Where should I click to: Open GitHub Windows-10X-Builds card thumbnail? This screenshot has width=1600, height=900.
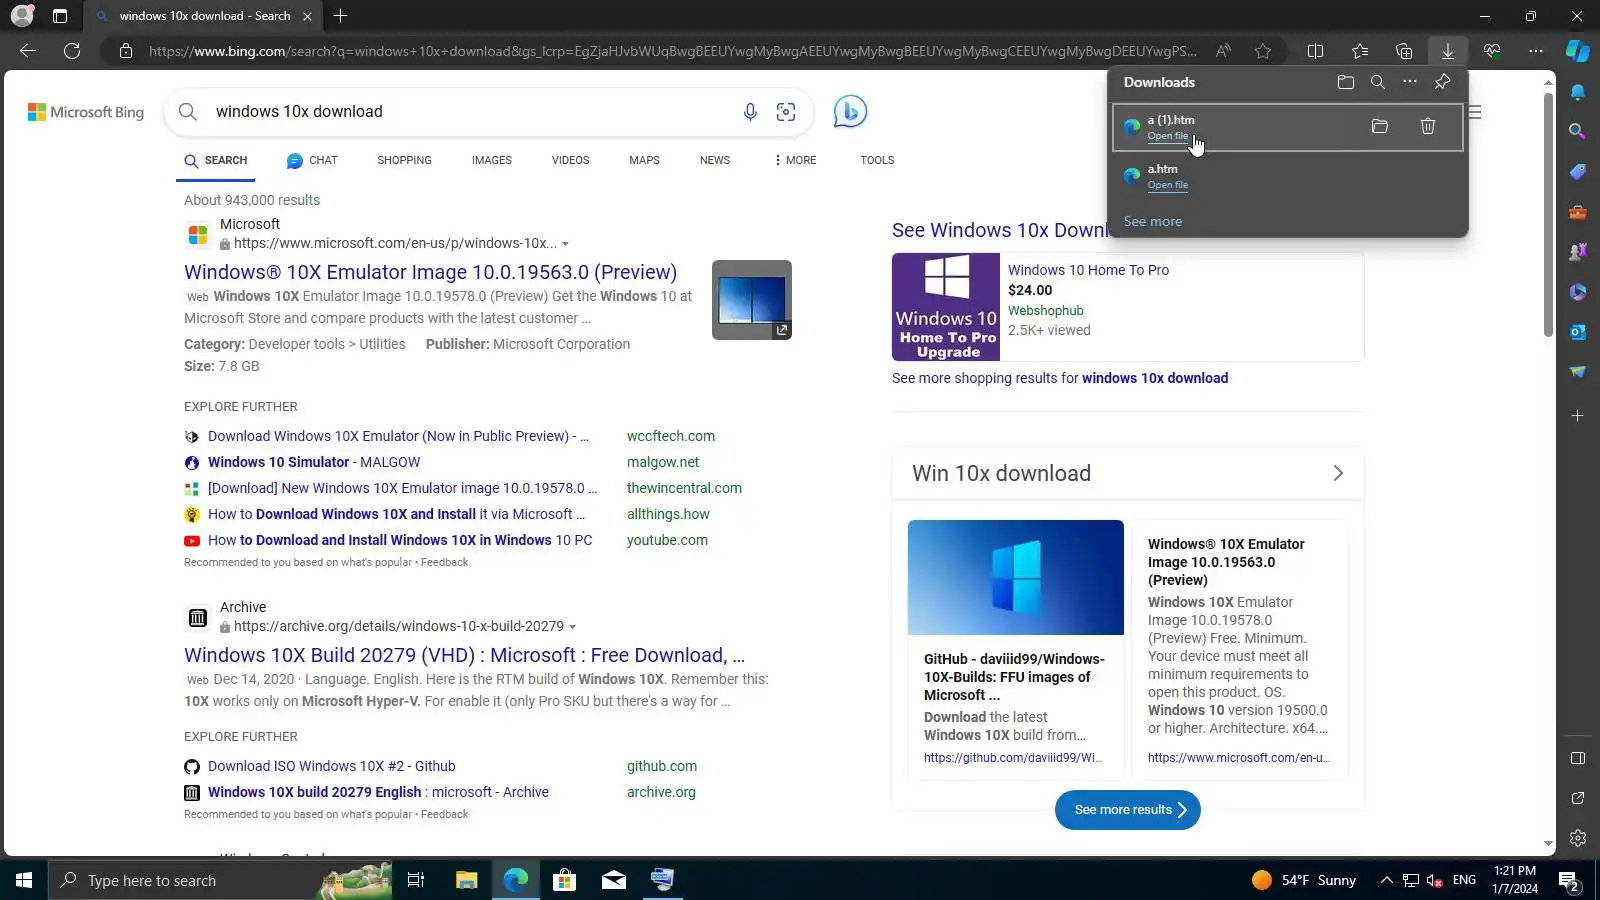1016,577
